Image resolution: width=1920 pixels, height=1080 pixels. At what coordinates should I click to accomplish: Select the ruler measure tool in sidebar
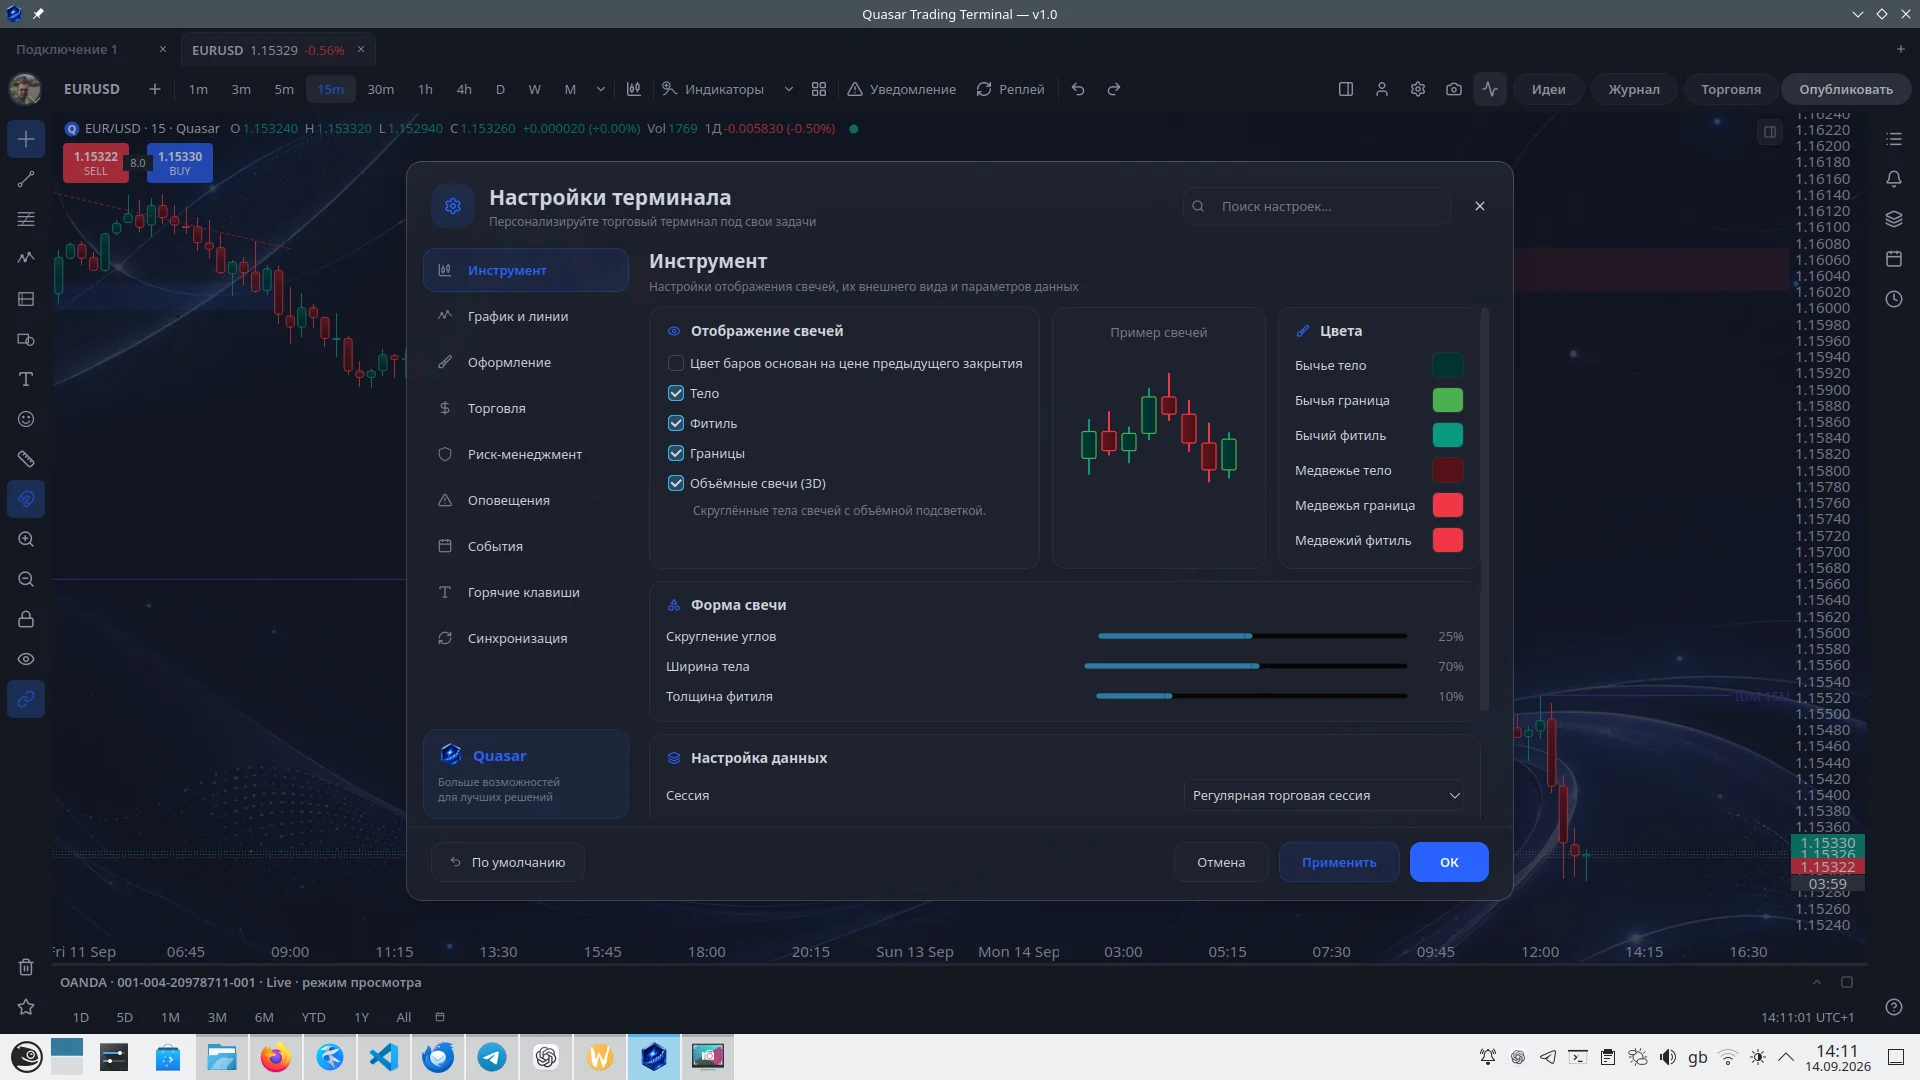point(26,459)
